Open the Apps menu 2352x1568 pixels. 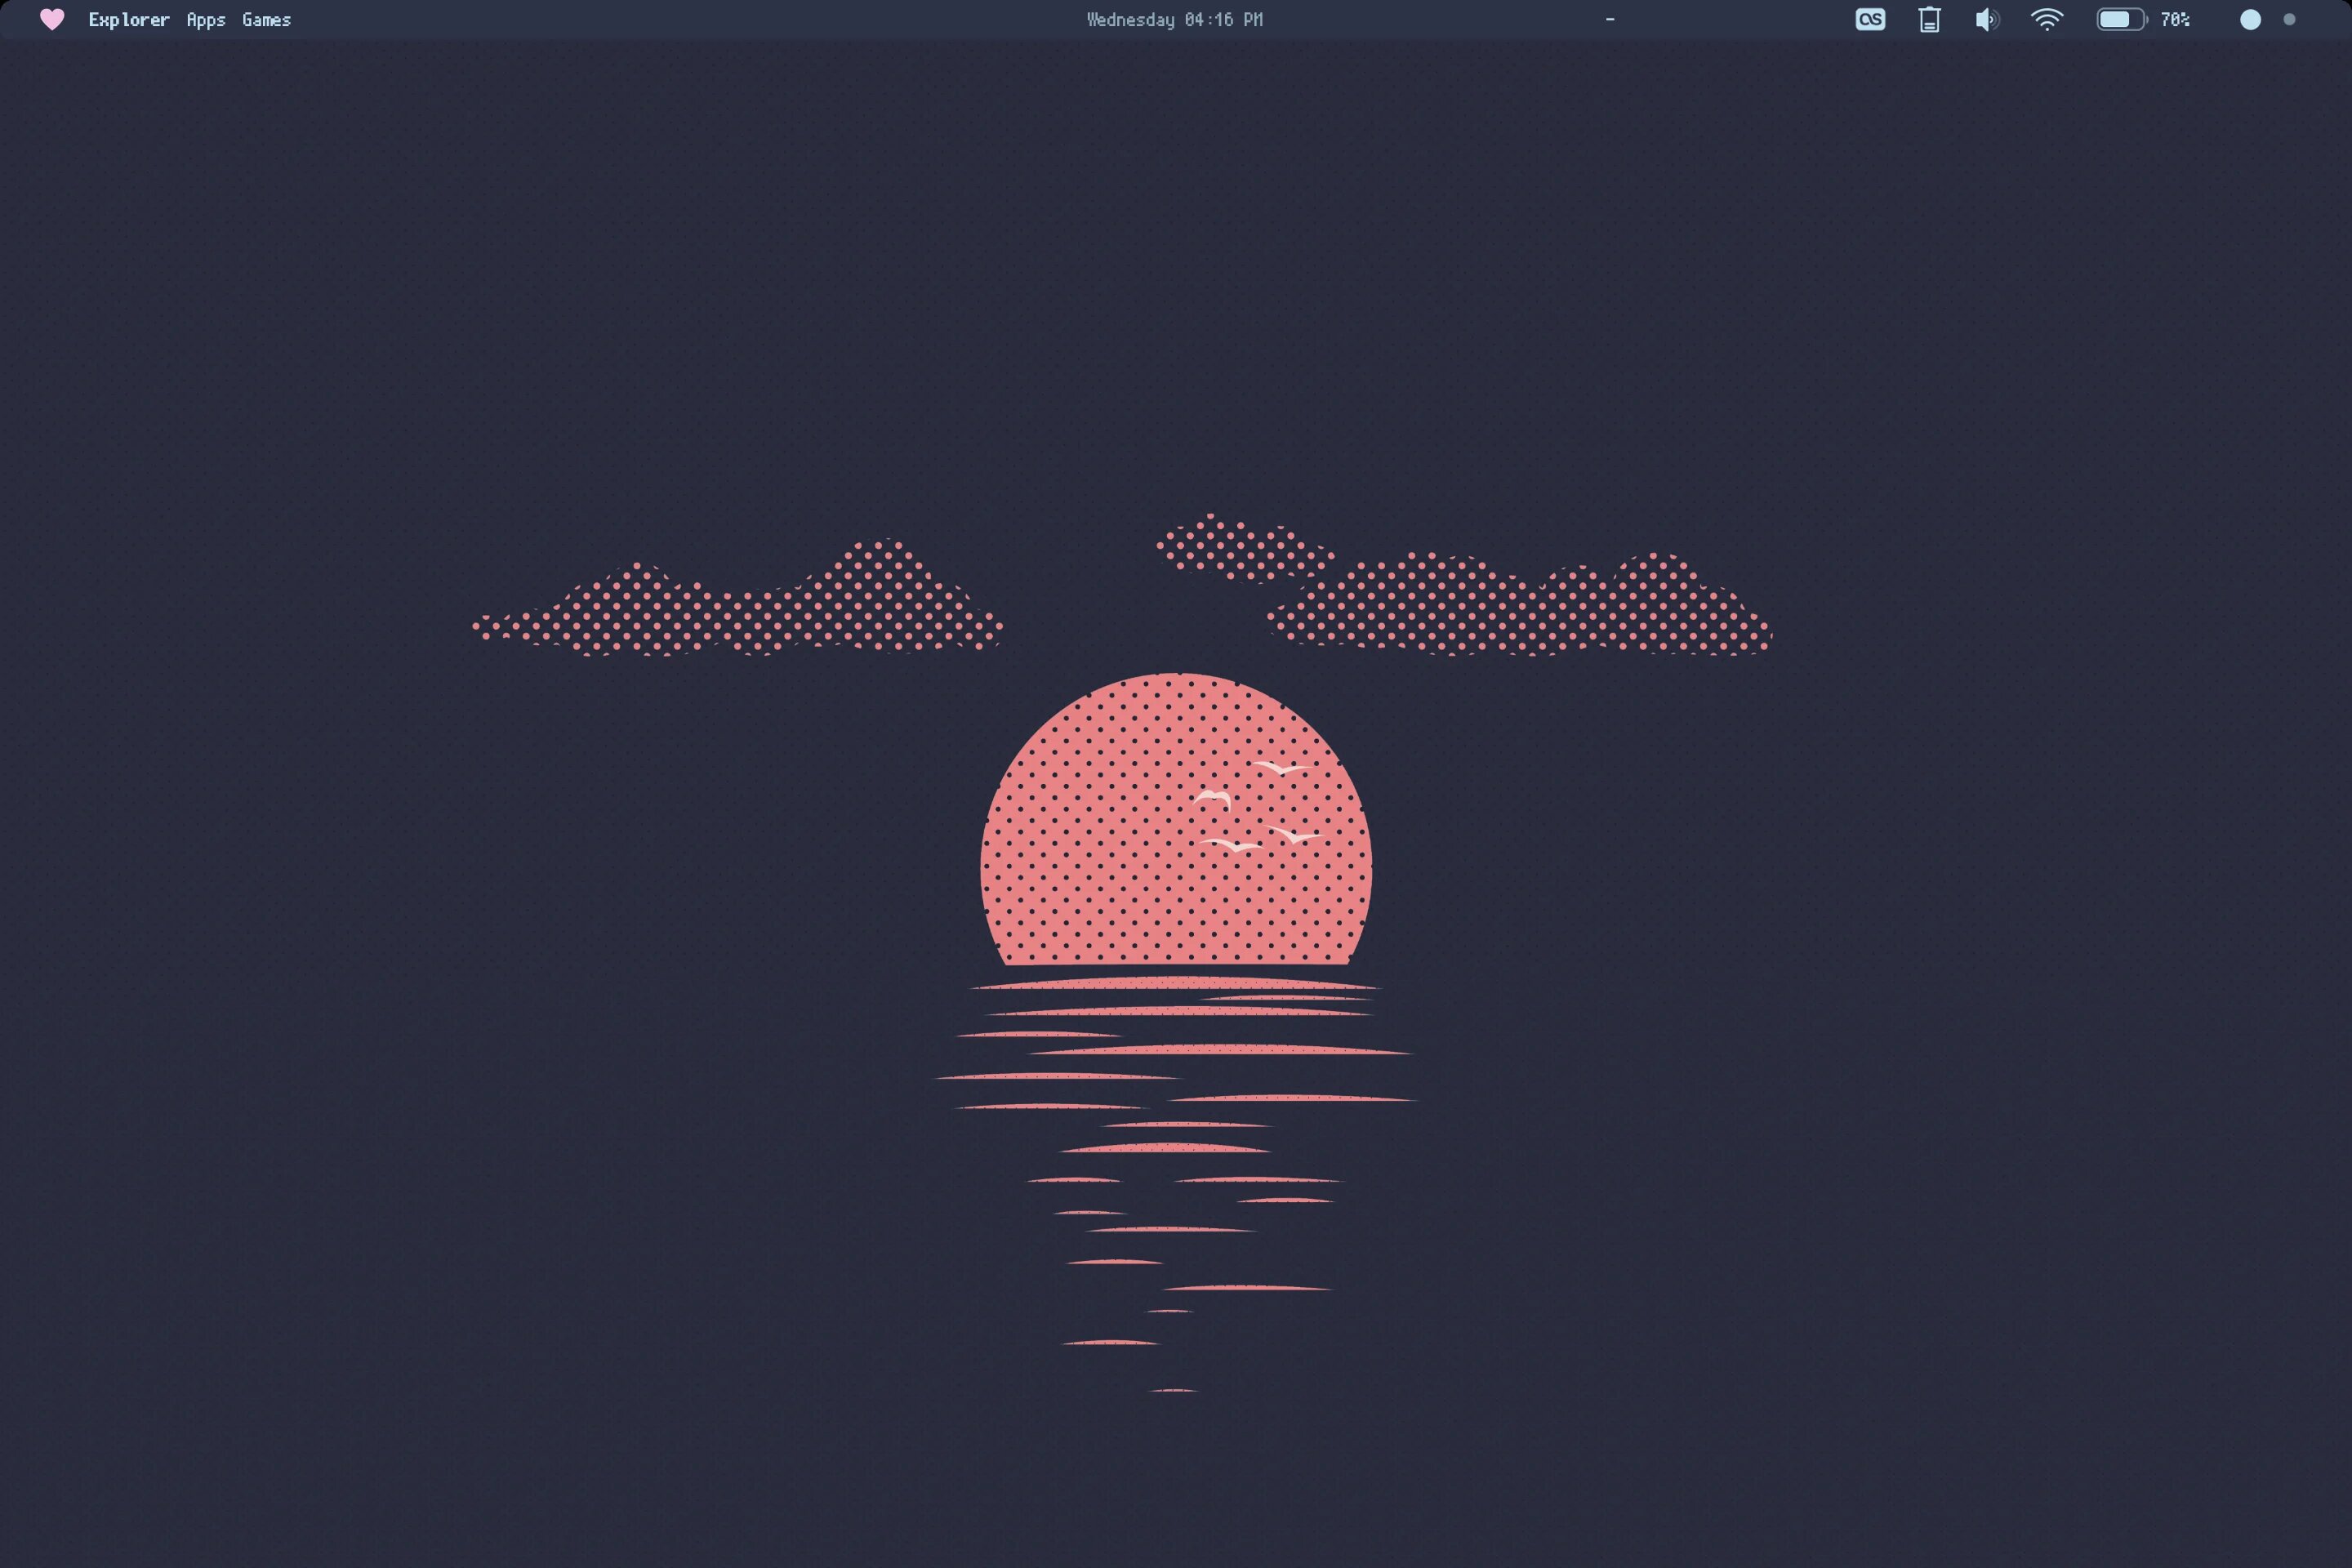click(206, 20)
